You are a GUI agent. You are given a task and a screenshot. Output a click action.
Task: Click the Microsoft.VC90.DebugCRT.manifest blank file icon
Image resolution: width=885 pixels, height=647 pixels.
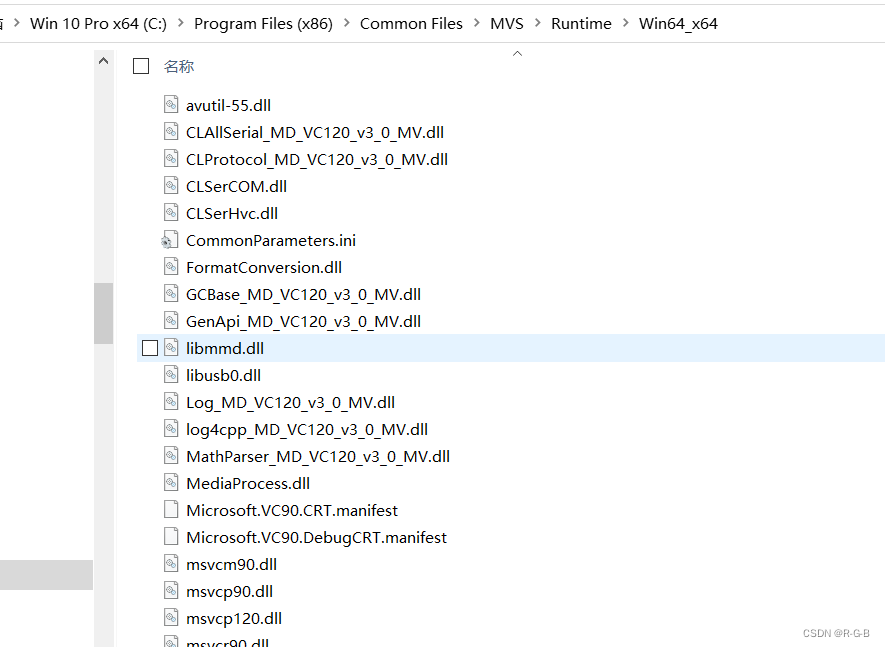tap(171, 537)
